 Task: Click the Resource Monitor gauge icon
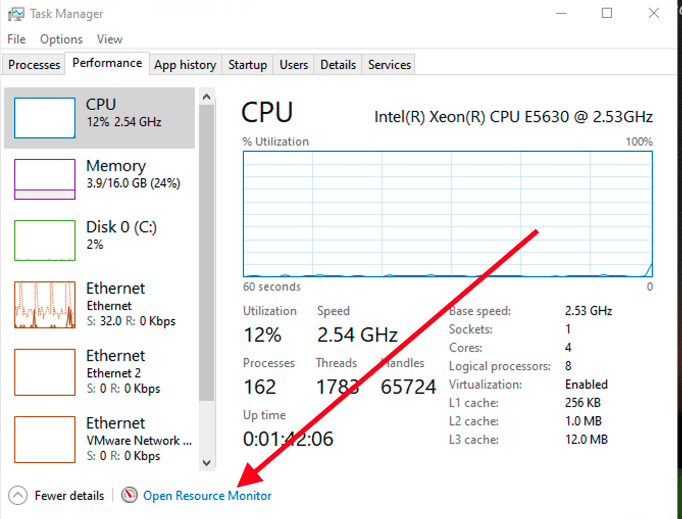[x=129, y=495]
